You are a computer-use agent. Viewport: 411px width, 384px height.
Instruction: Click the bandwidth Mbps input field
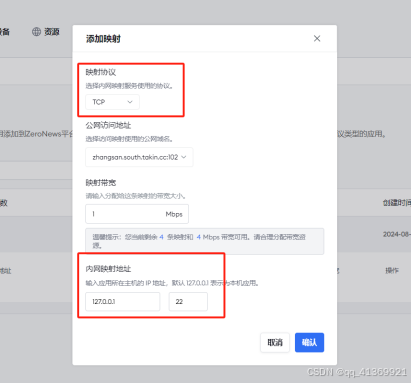137,214
